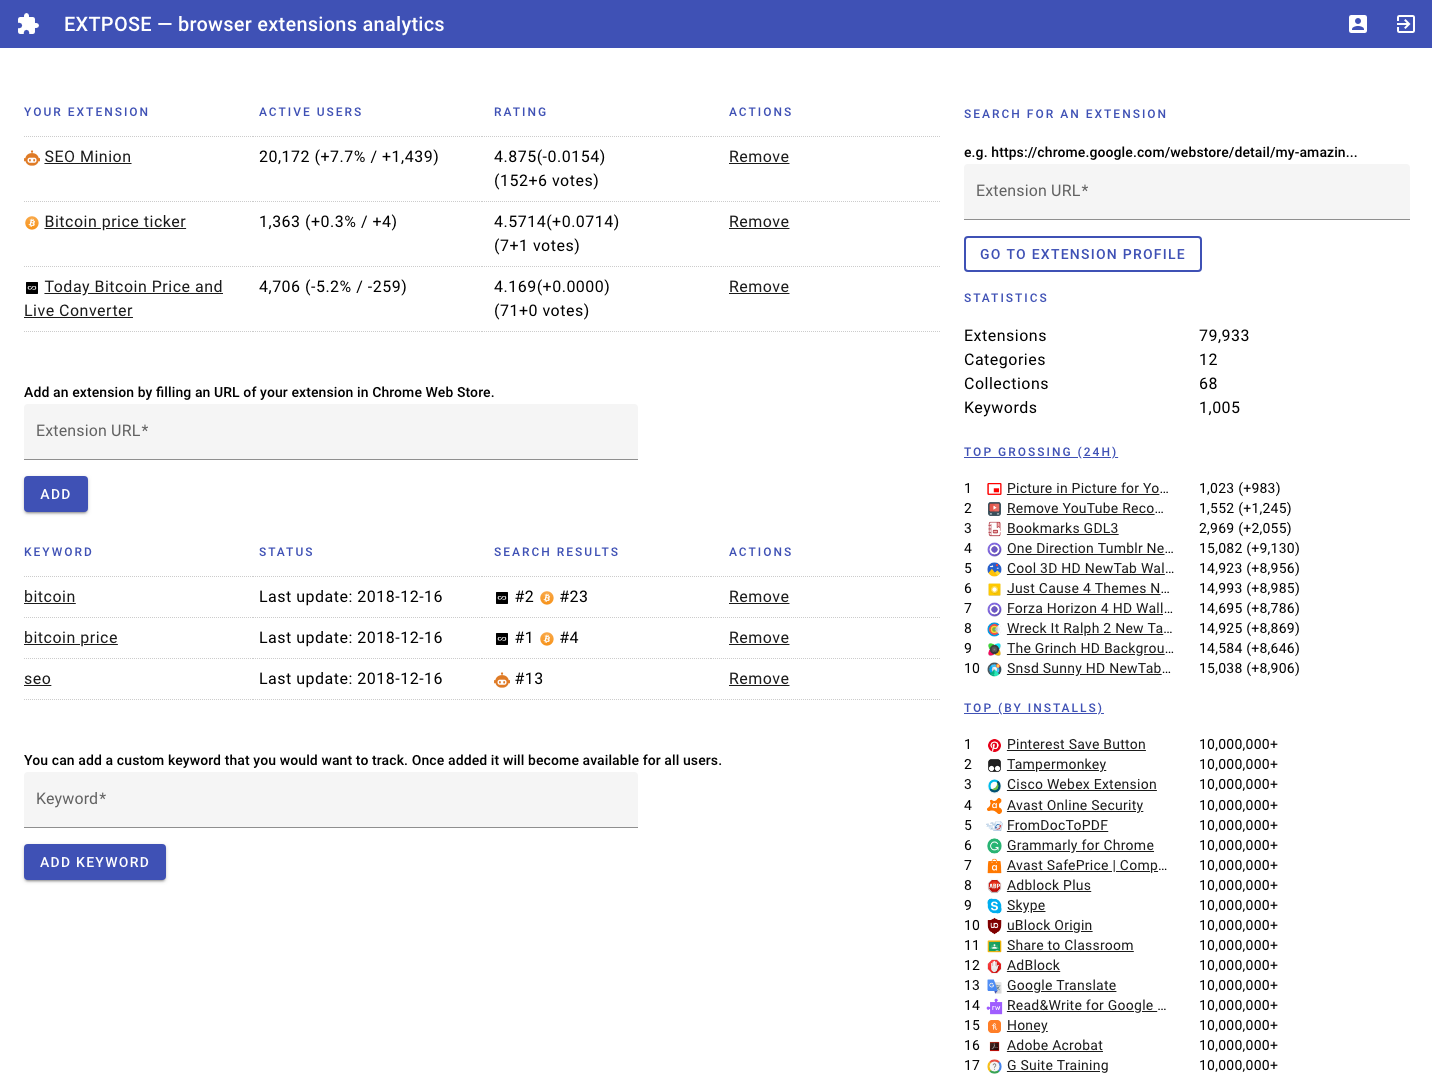Click the Keyword input field
Screen dimensions: 1432x1074
pos(331,800)
